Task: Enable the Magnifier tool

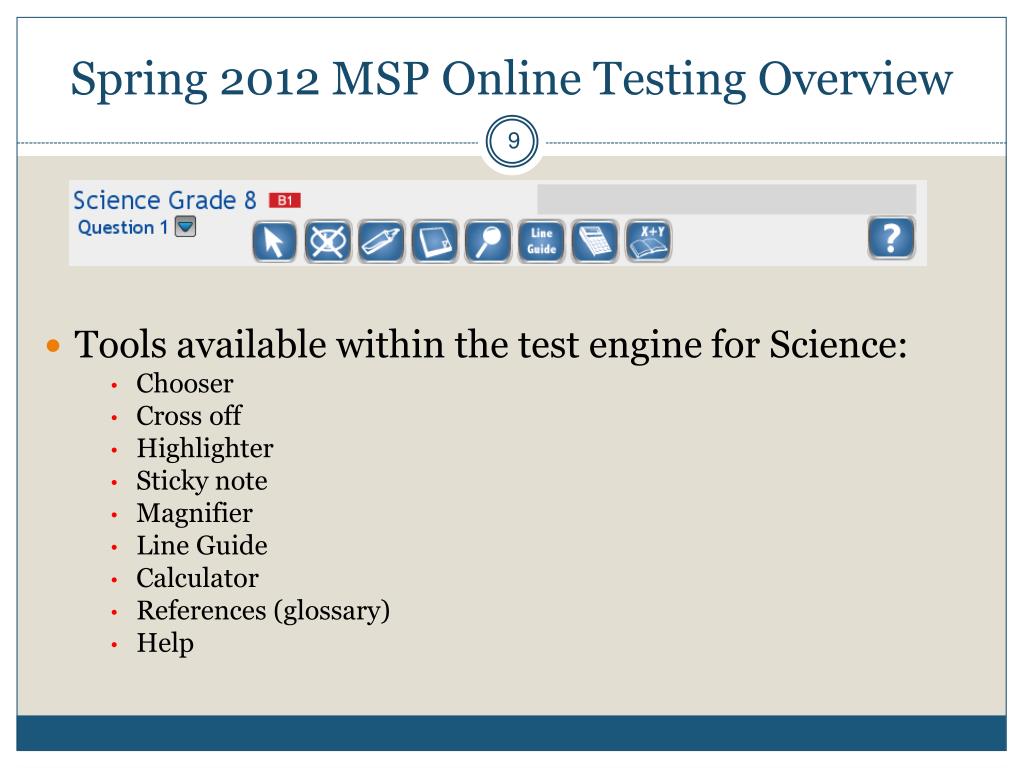Action: [488, 242]
